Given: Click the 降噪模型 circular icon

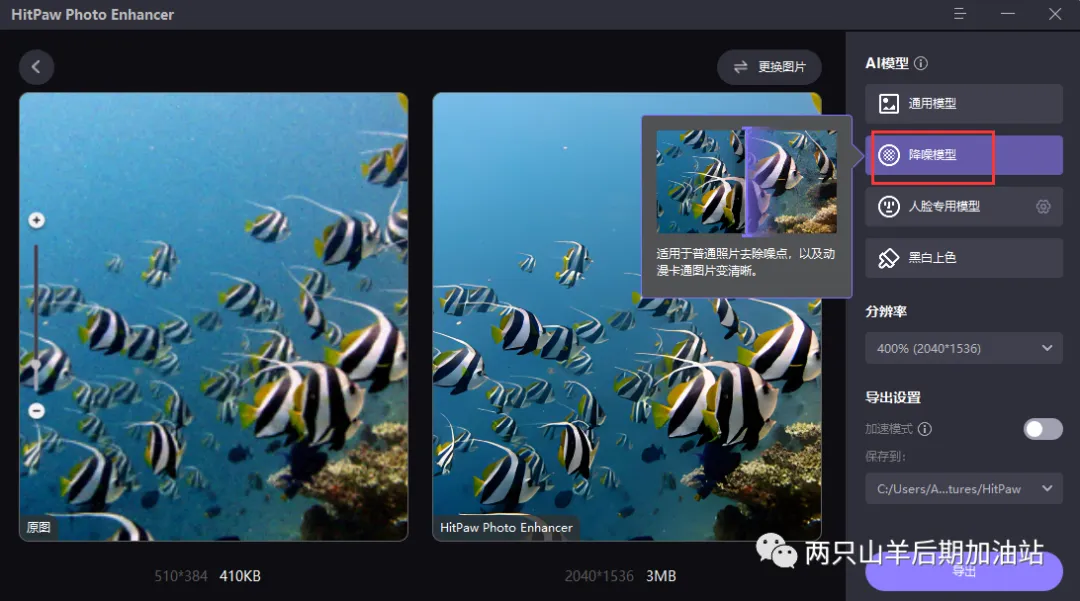Looking at the screenshot, I should coord(889,155).
